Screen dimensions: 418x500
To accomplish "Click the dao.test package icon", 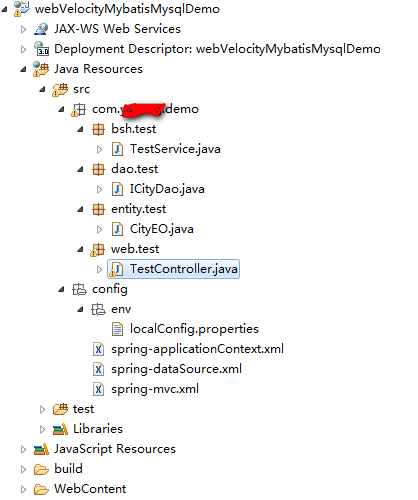I will click(x=98, y=169).
